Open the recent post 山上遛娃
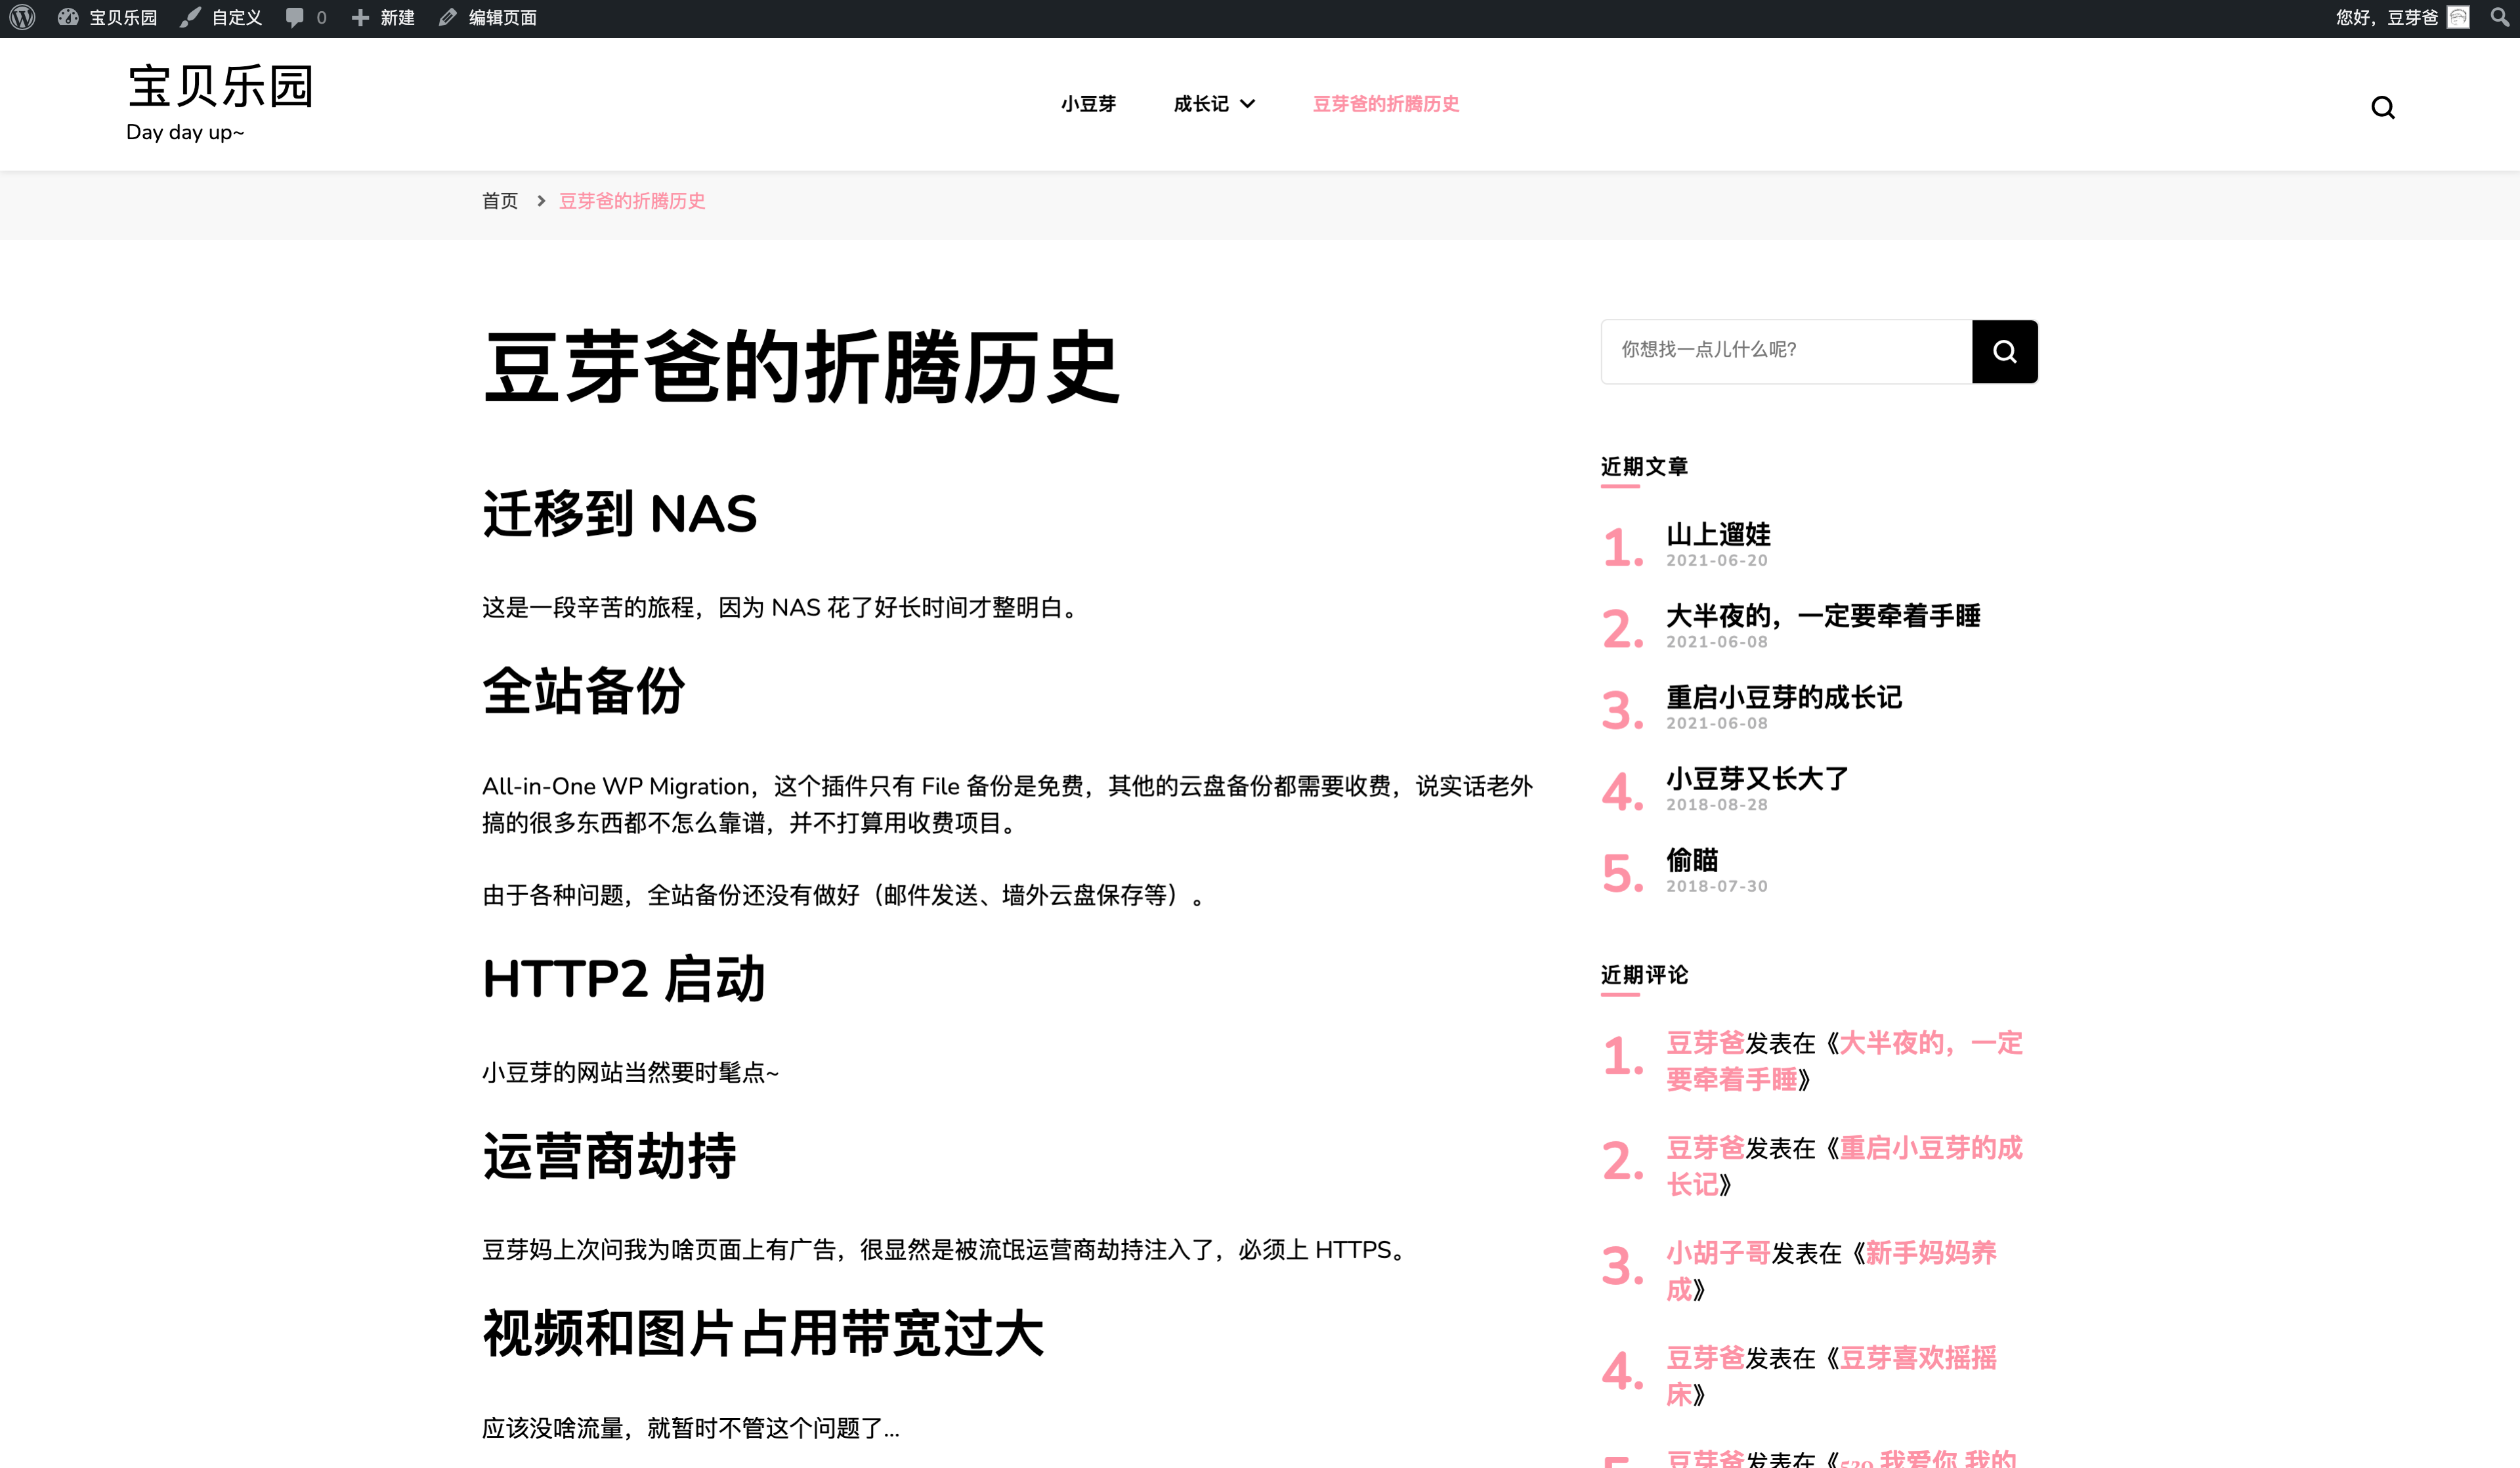This screenshot has width=2520, height=1468. coord(1717,534)
